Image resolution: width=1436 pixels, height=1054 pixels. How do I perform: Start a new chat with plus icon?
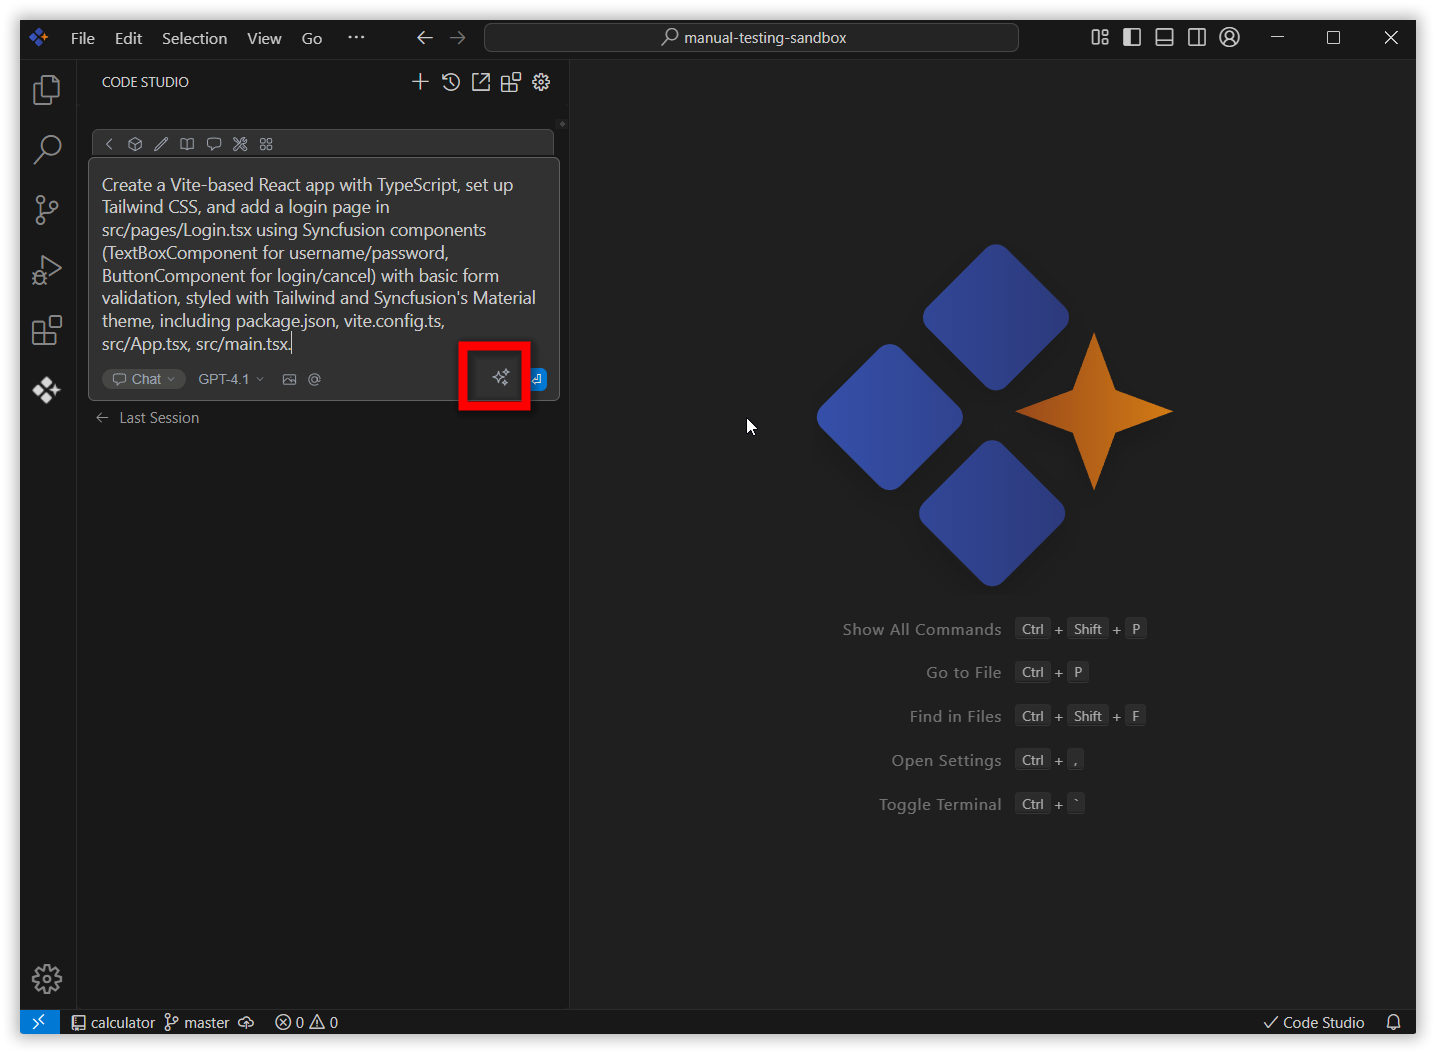420,82
